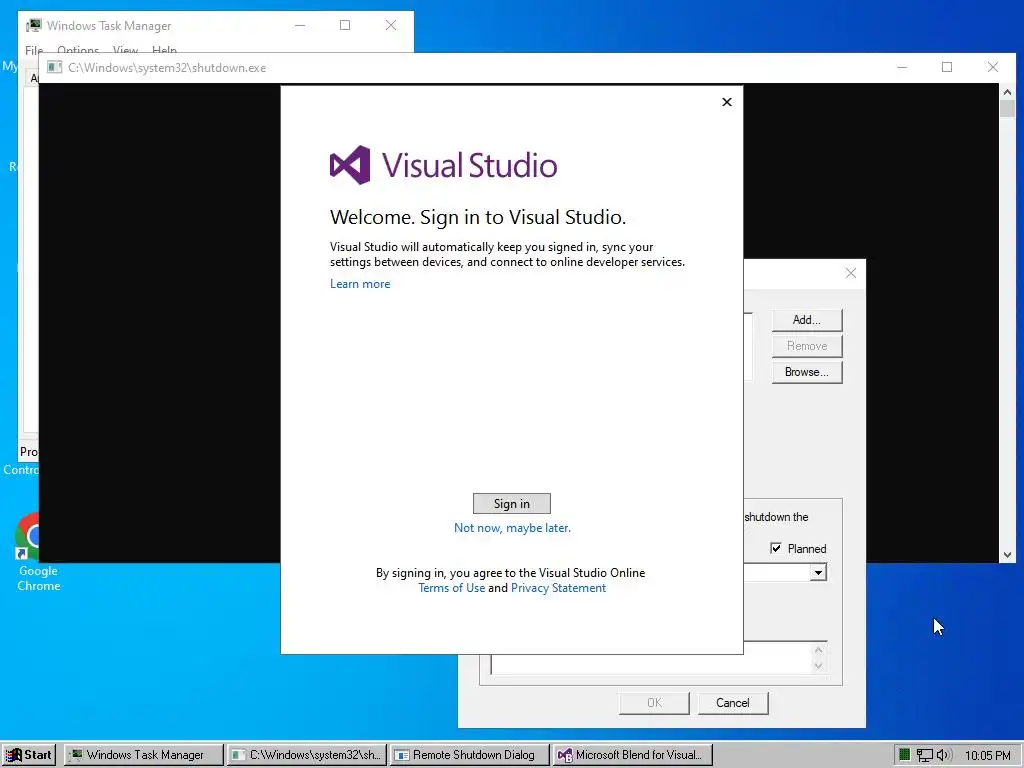The width and height of the screenshot is (1024, 768).
Task: Choose Not now, maybe later link
Action: click(x=512, y=528)
